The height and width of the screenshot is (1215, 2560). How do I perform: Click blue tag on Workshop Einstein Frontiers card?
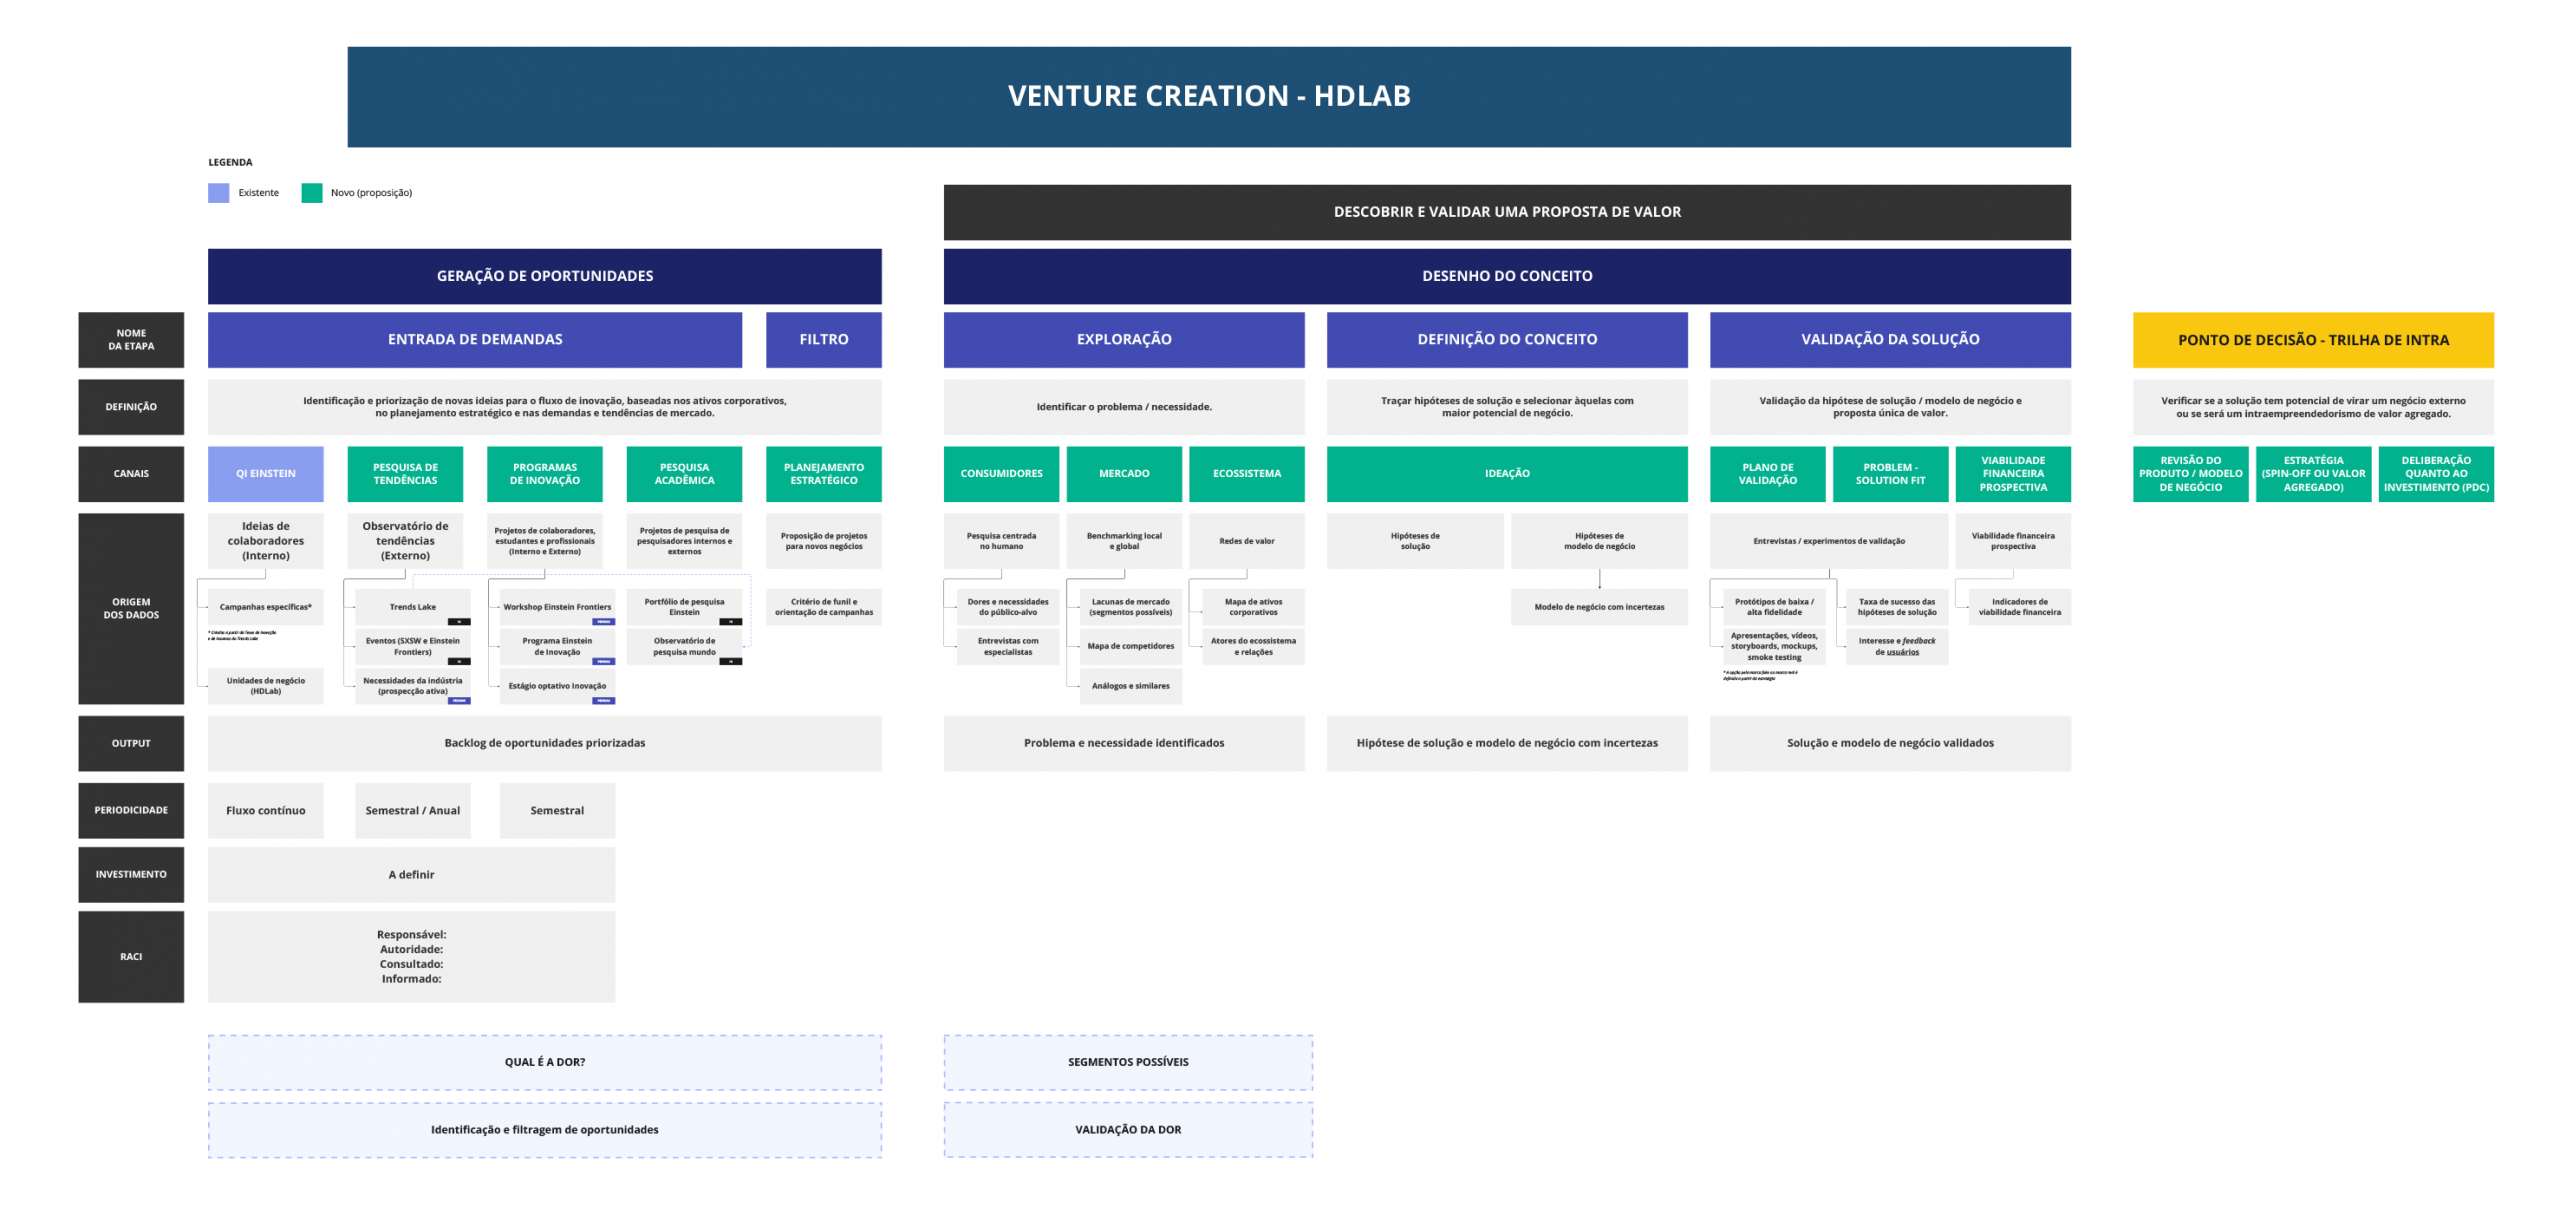click(603, 622)
